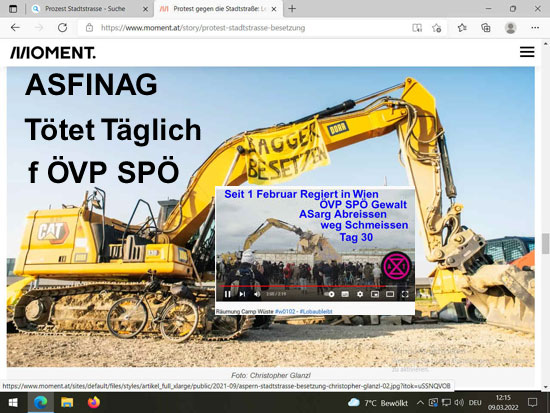Open the site hamburger menu
This screenshot has width=550, height=413.
pos(527,52)
